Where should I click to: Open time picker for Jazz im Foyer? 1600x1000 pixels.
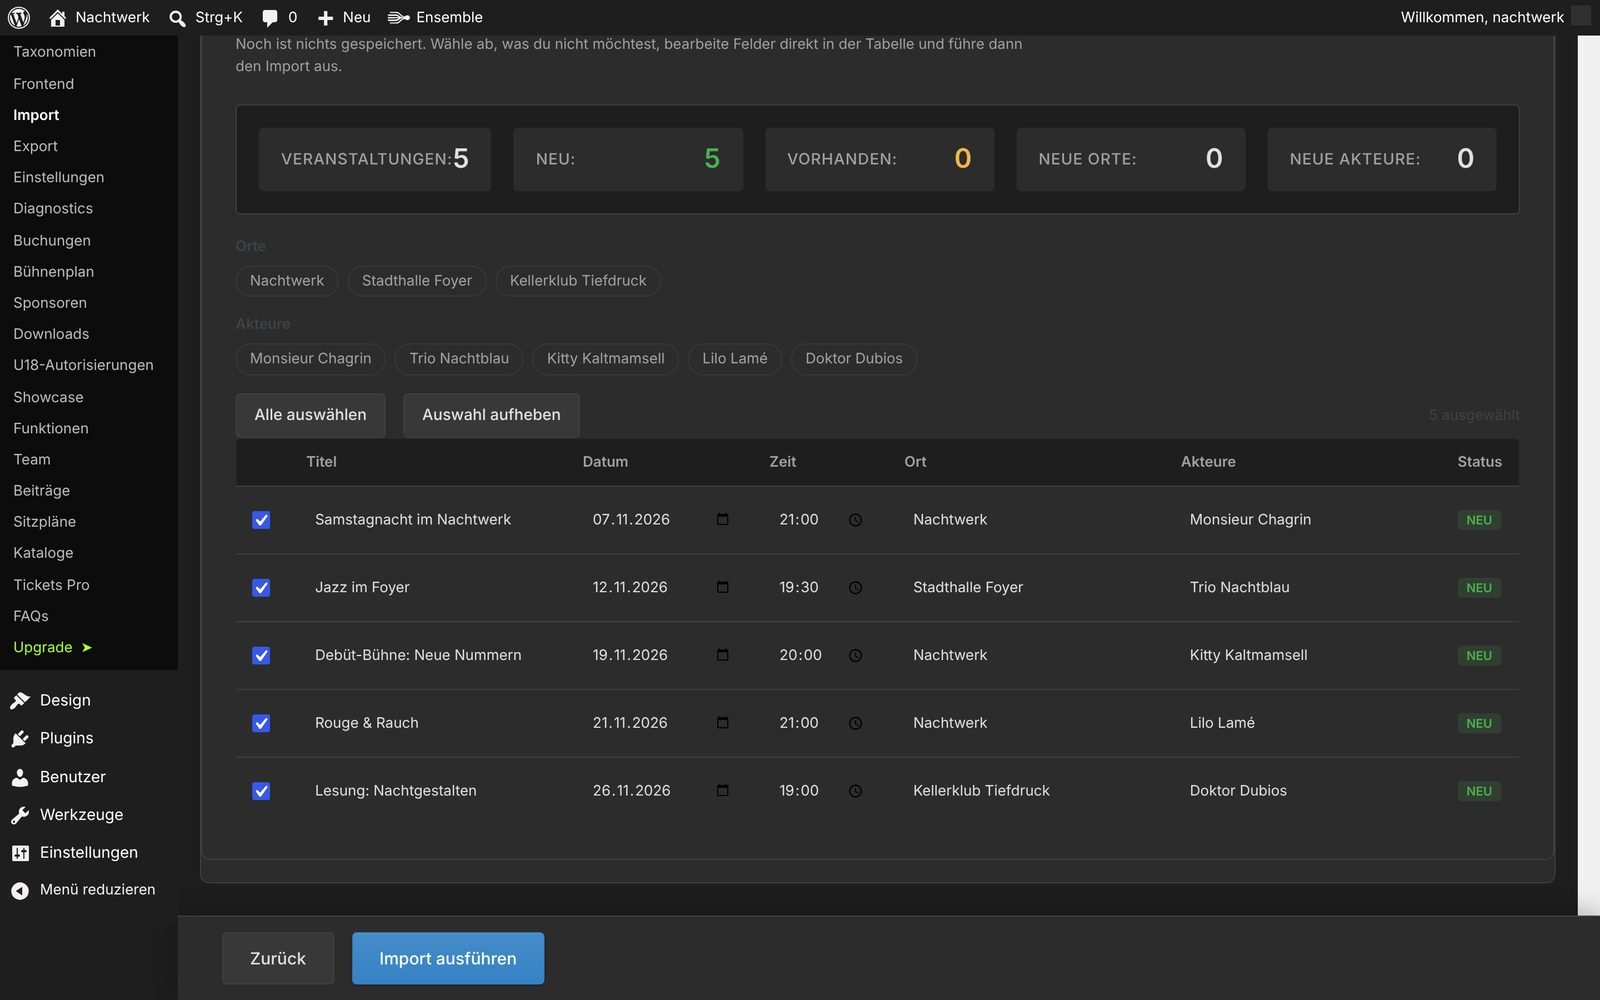855,588
